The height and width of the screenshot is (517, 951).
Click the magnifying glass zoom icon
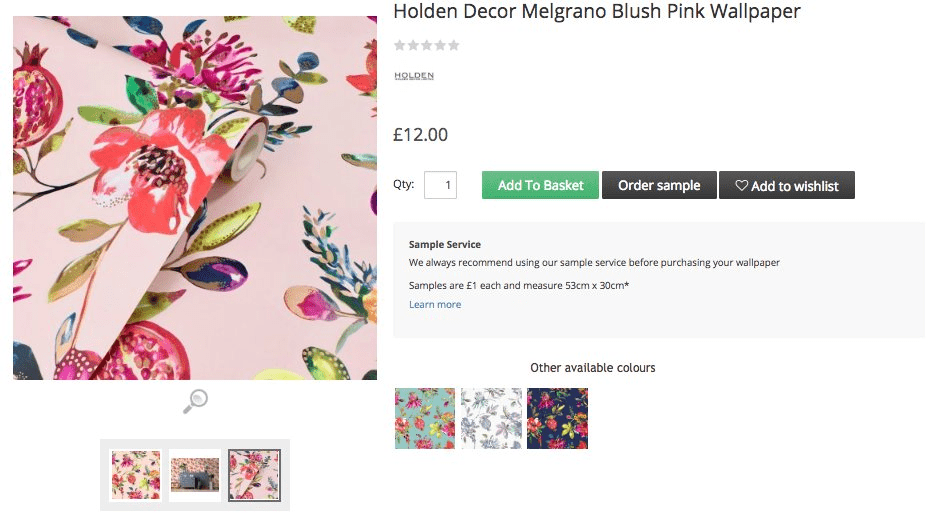point(195,401)
